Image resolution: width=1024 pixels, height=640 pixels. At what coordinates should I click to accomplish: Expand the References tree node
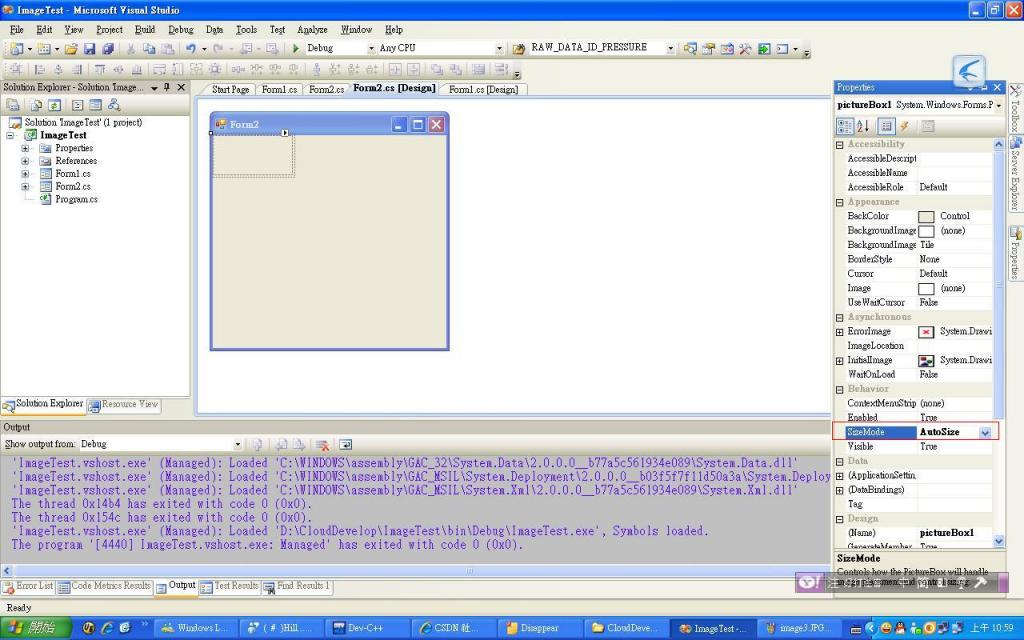(25, 161)
